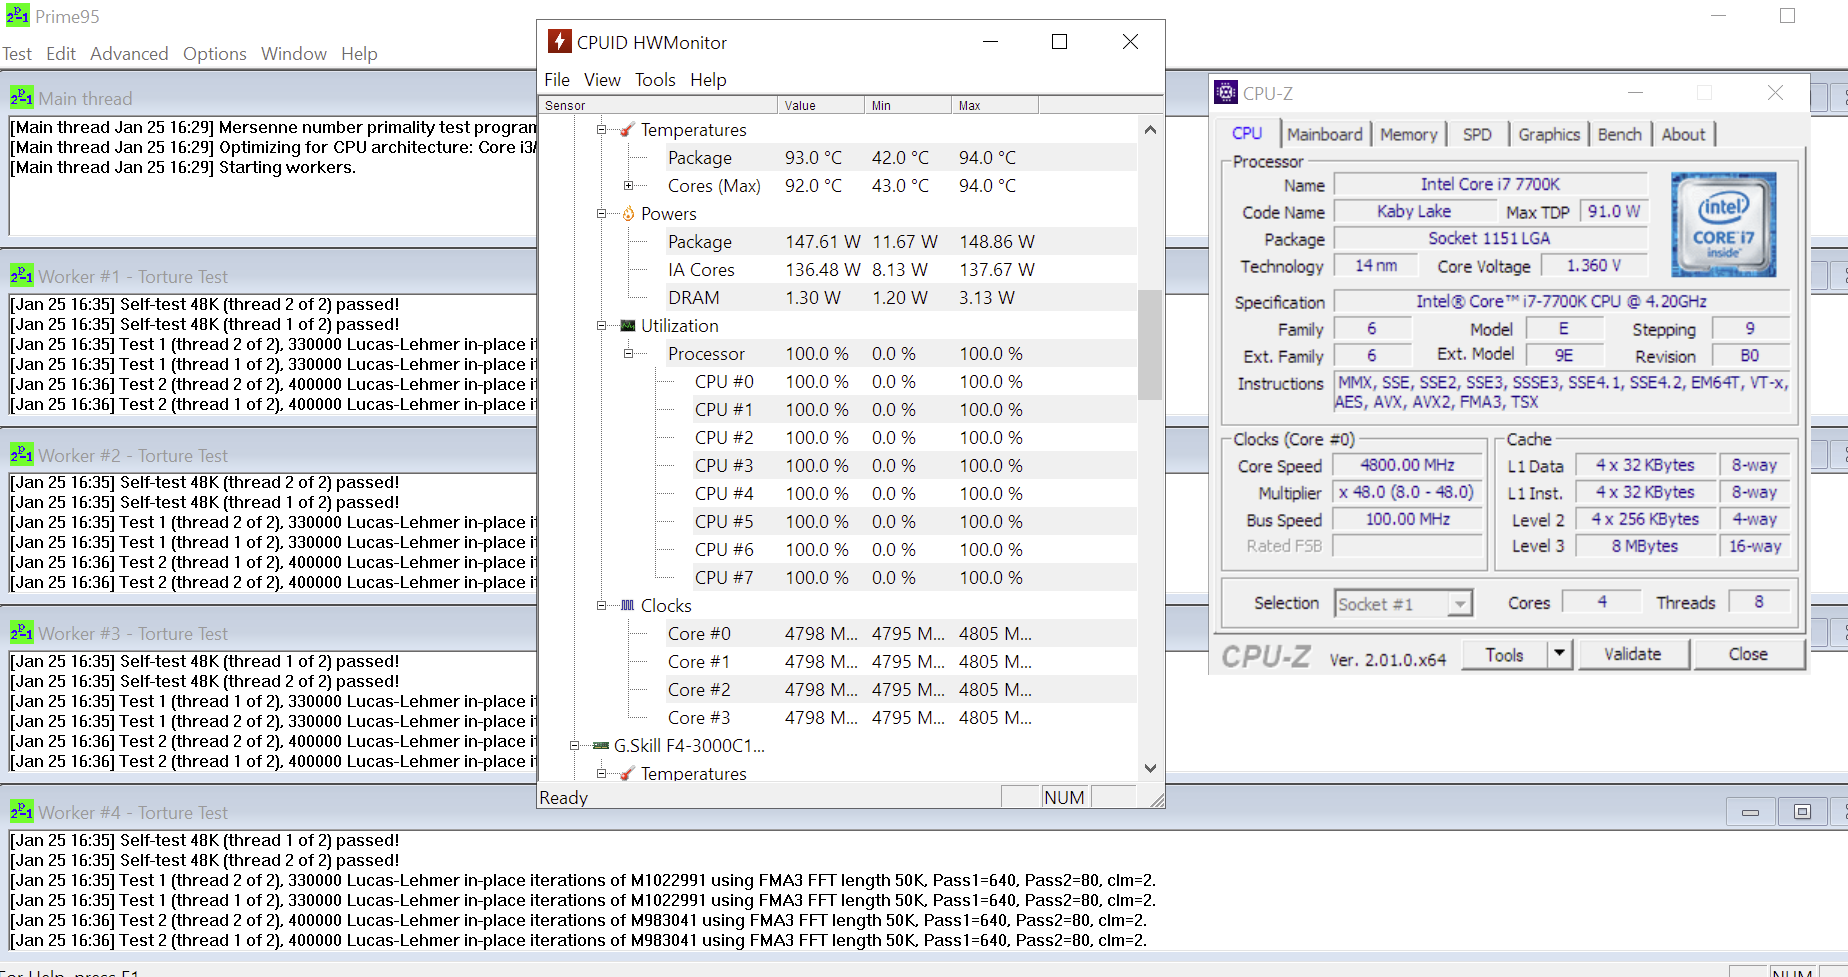Viewport: 1848px width, 977px height.
Task: Select the CPU tab in CPU-Z
Action: click(x=1247, y=134)
